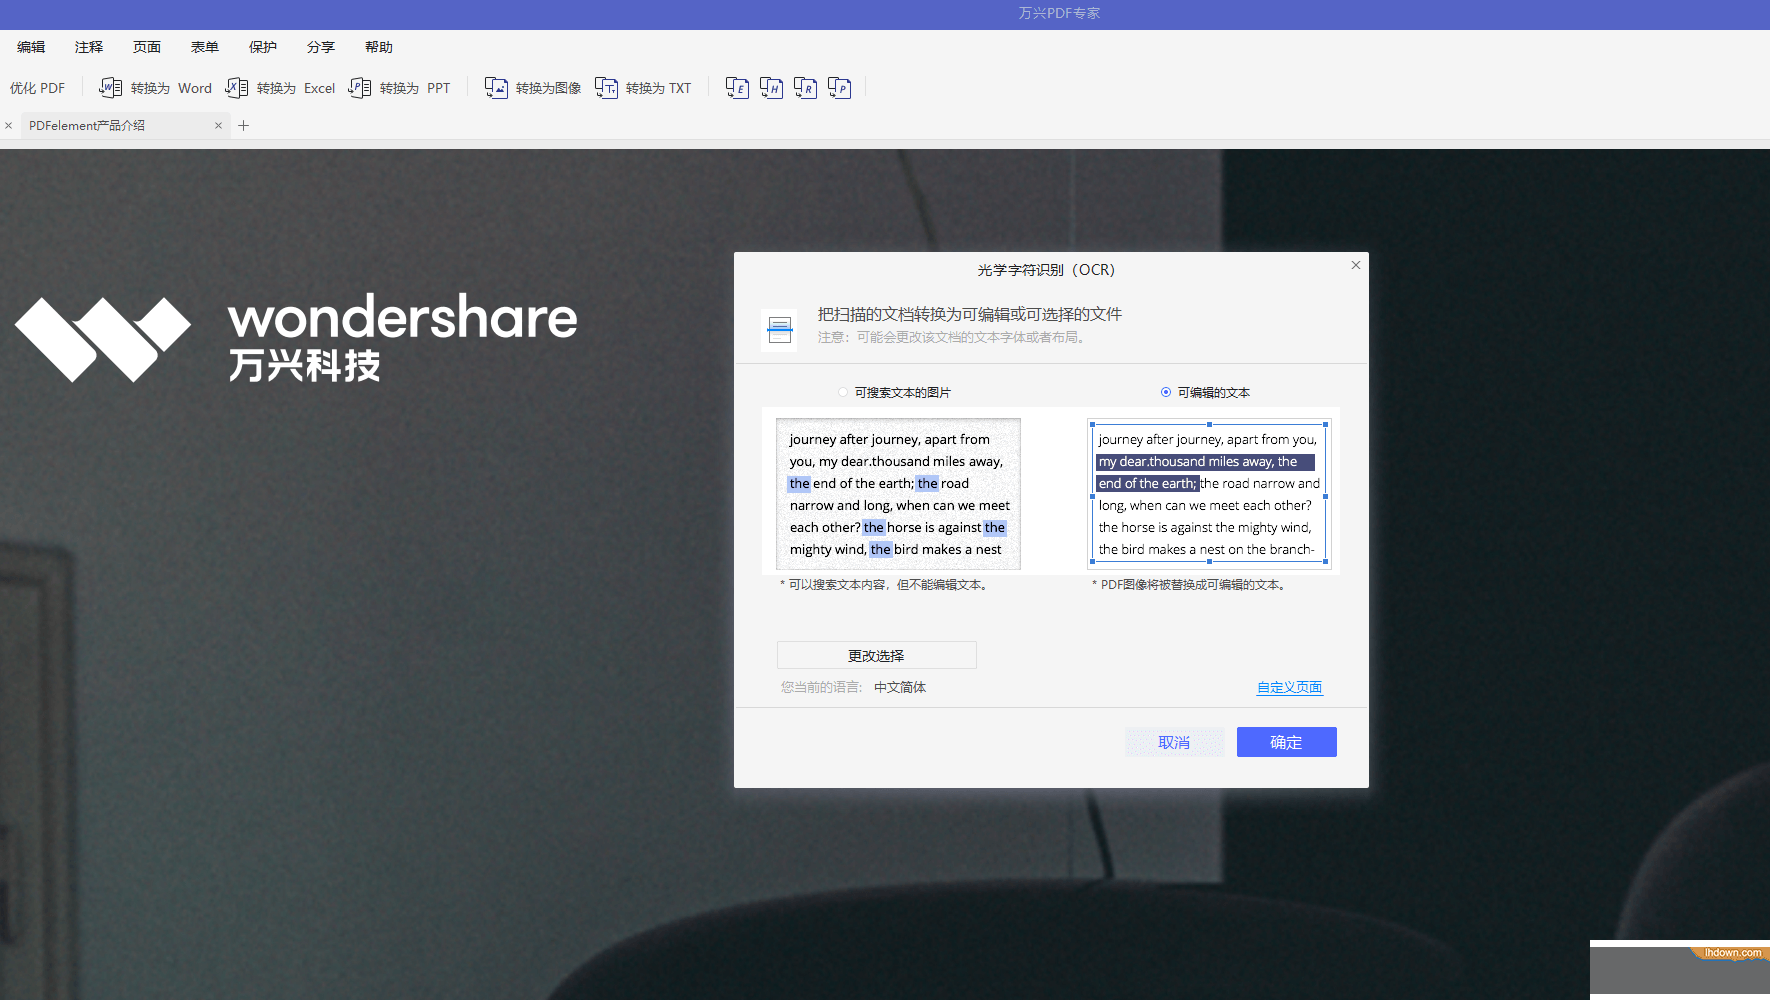Open the 保护 menu
This screenshot has width=1770, height=1000.
[263, 47]
